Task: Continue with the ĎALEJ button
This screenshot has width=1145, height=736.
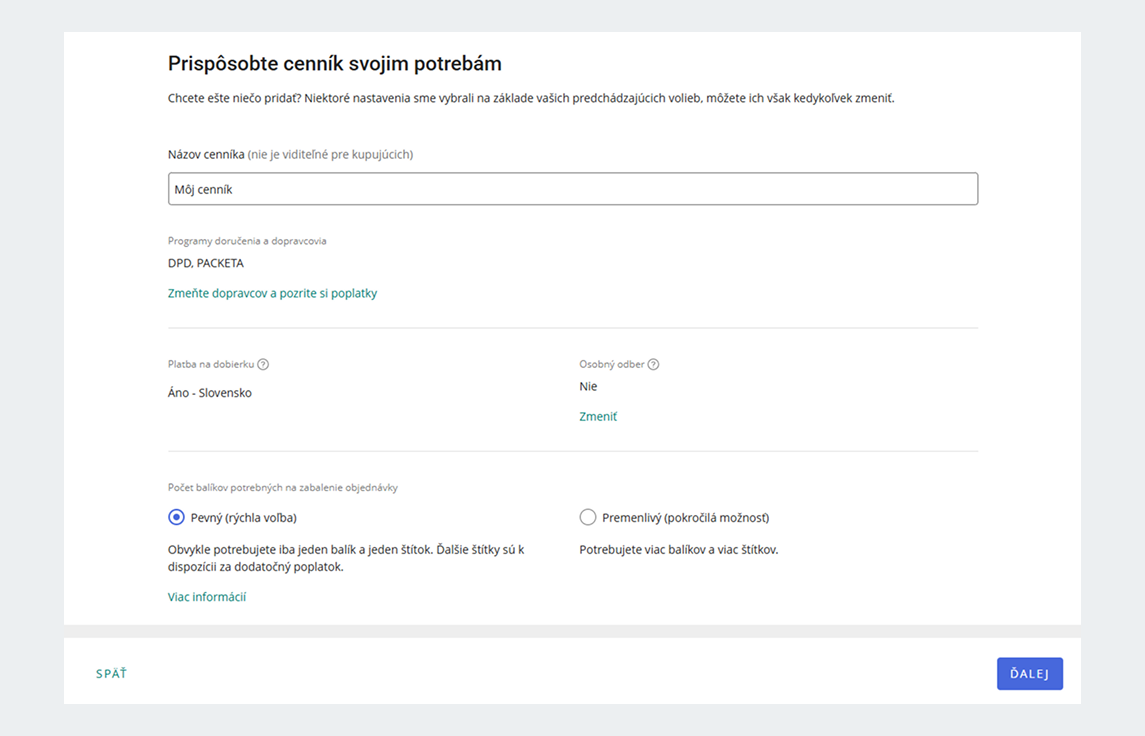Action: pyautogui.click(x=1030, y=674)
